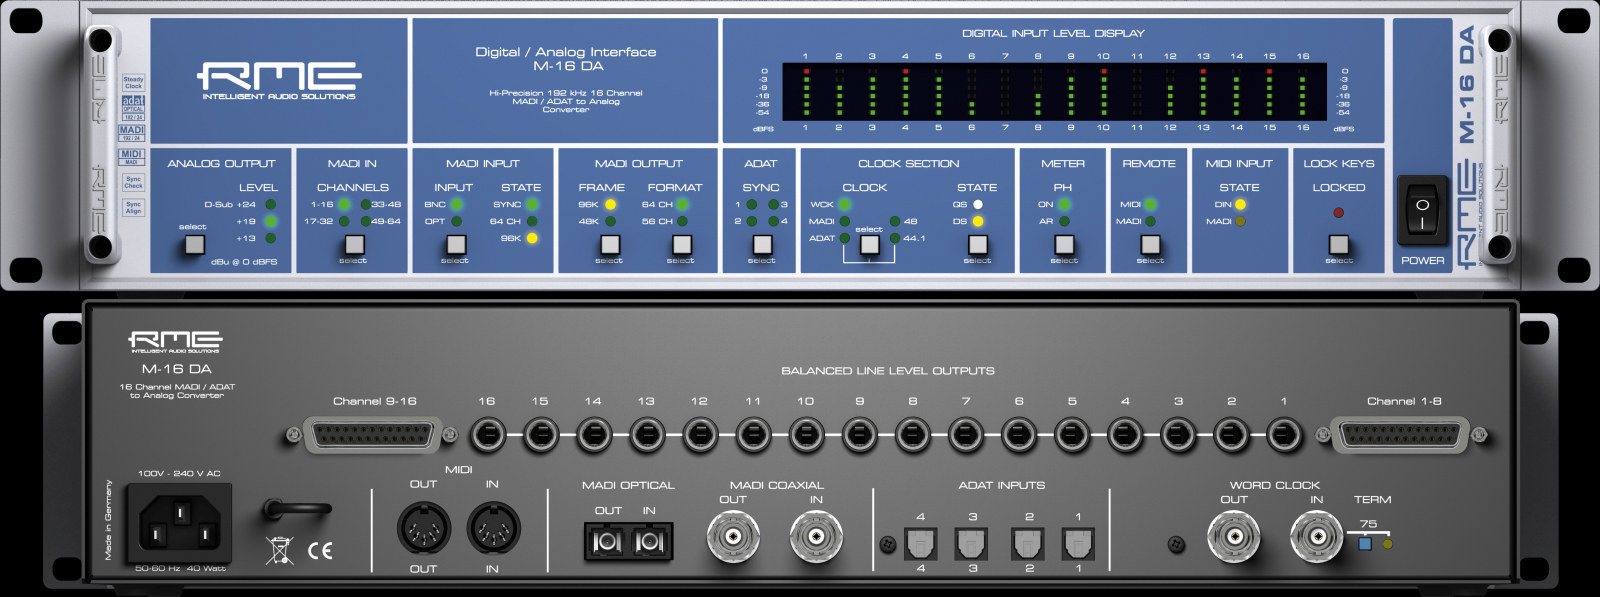1600x597 pixels.
Task: Click balanced output jack number 1
Action: 1284,435
